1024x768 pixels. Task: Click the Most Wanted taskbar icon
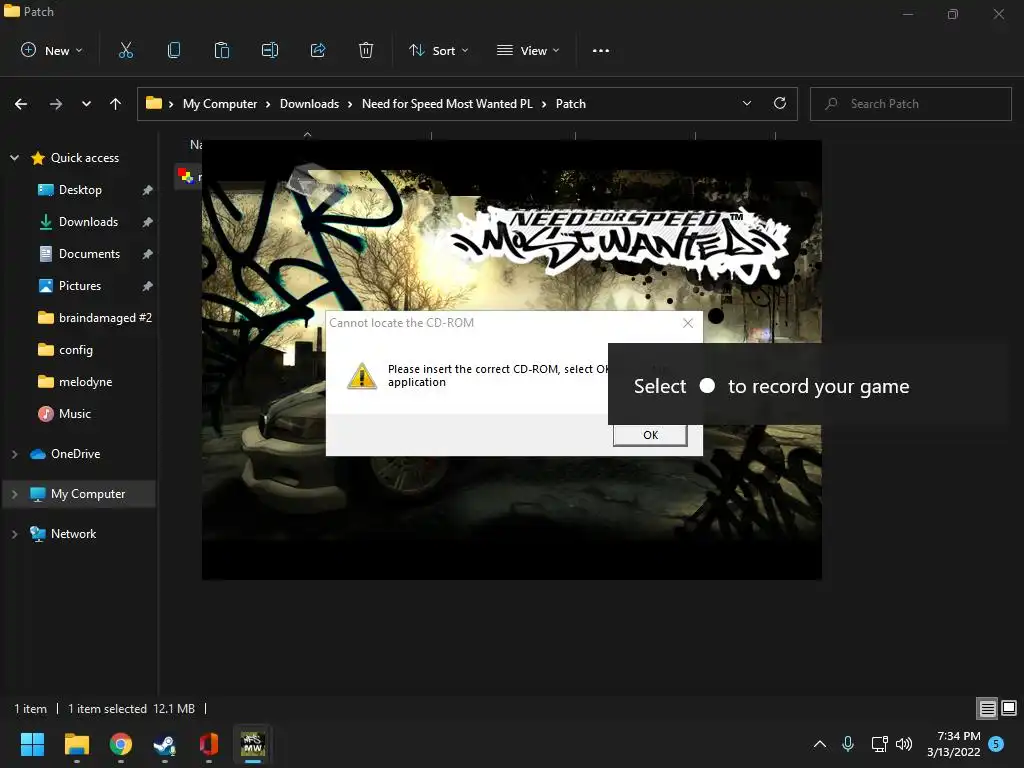pyautogui.click(x=253, y=744)
